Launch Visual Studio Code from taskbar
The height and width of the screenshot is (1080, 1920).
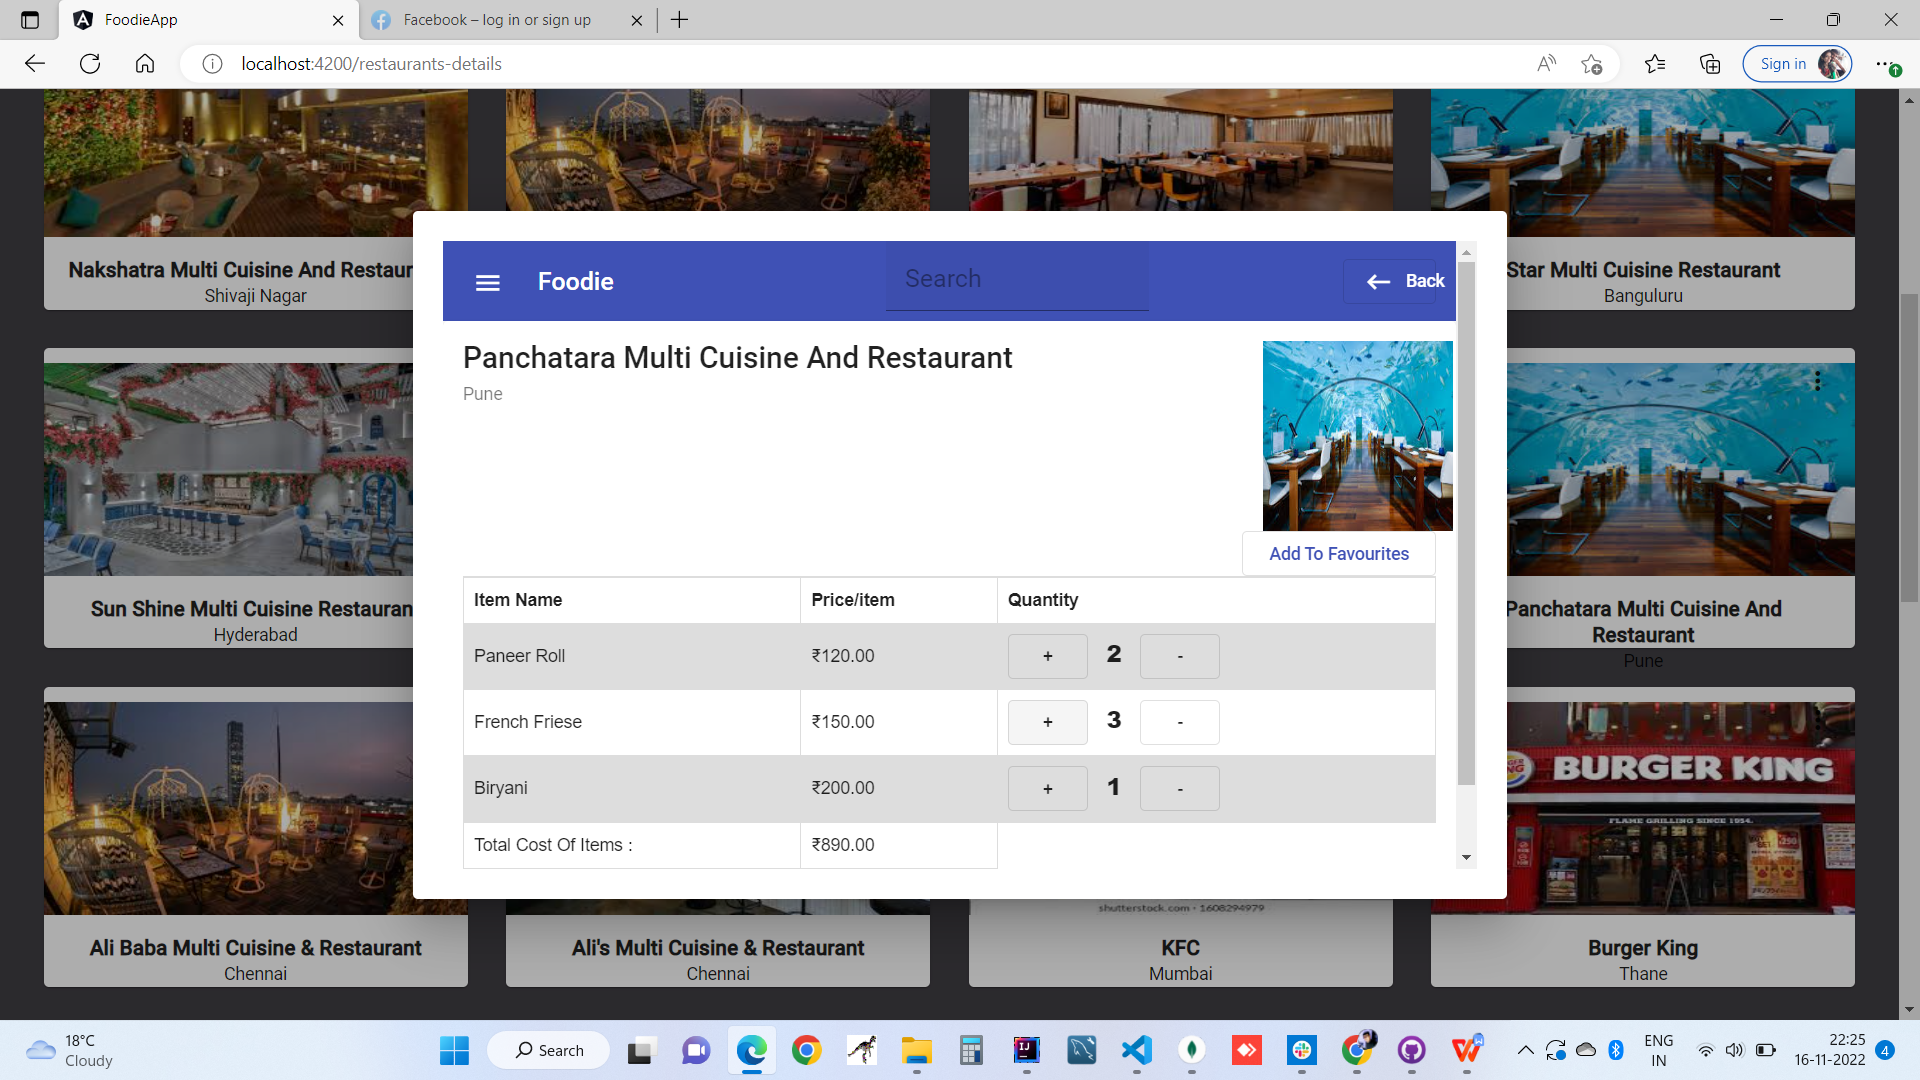[x=1135, y=1050]
